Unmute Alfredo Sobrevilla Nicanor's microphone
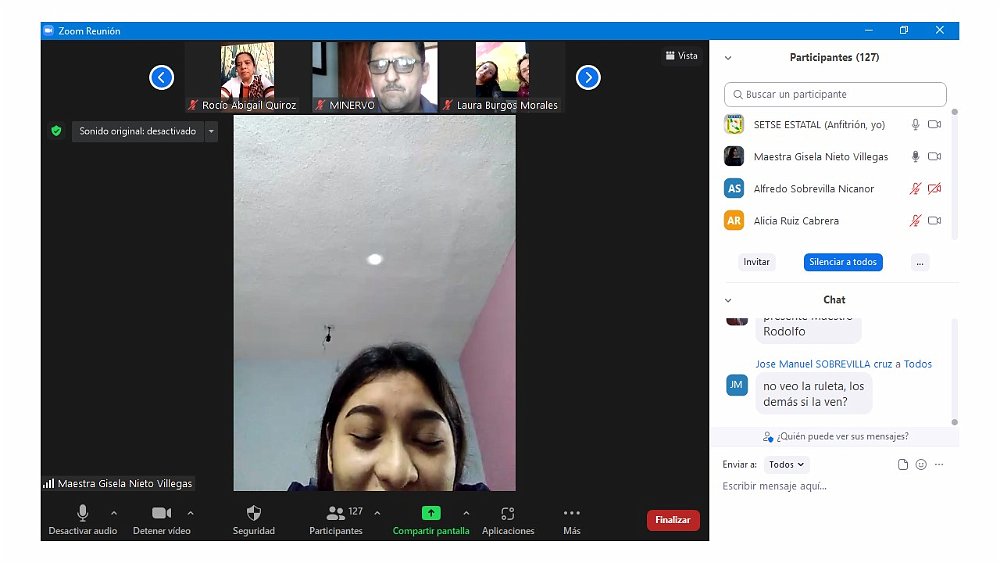 click(x=914, y=189)
